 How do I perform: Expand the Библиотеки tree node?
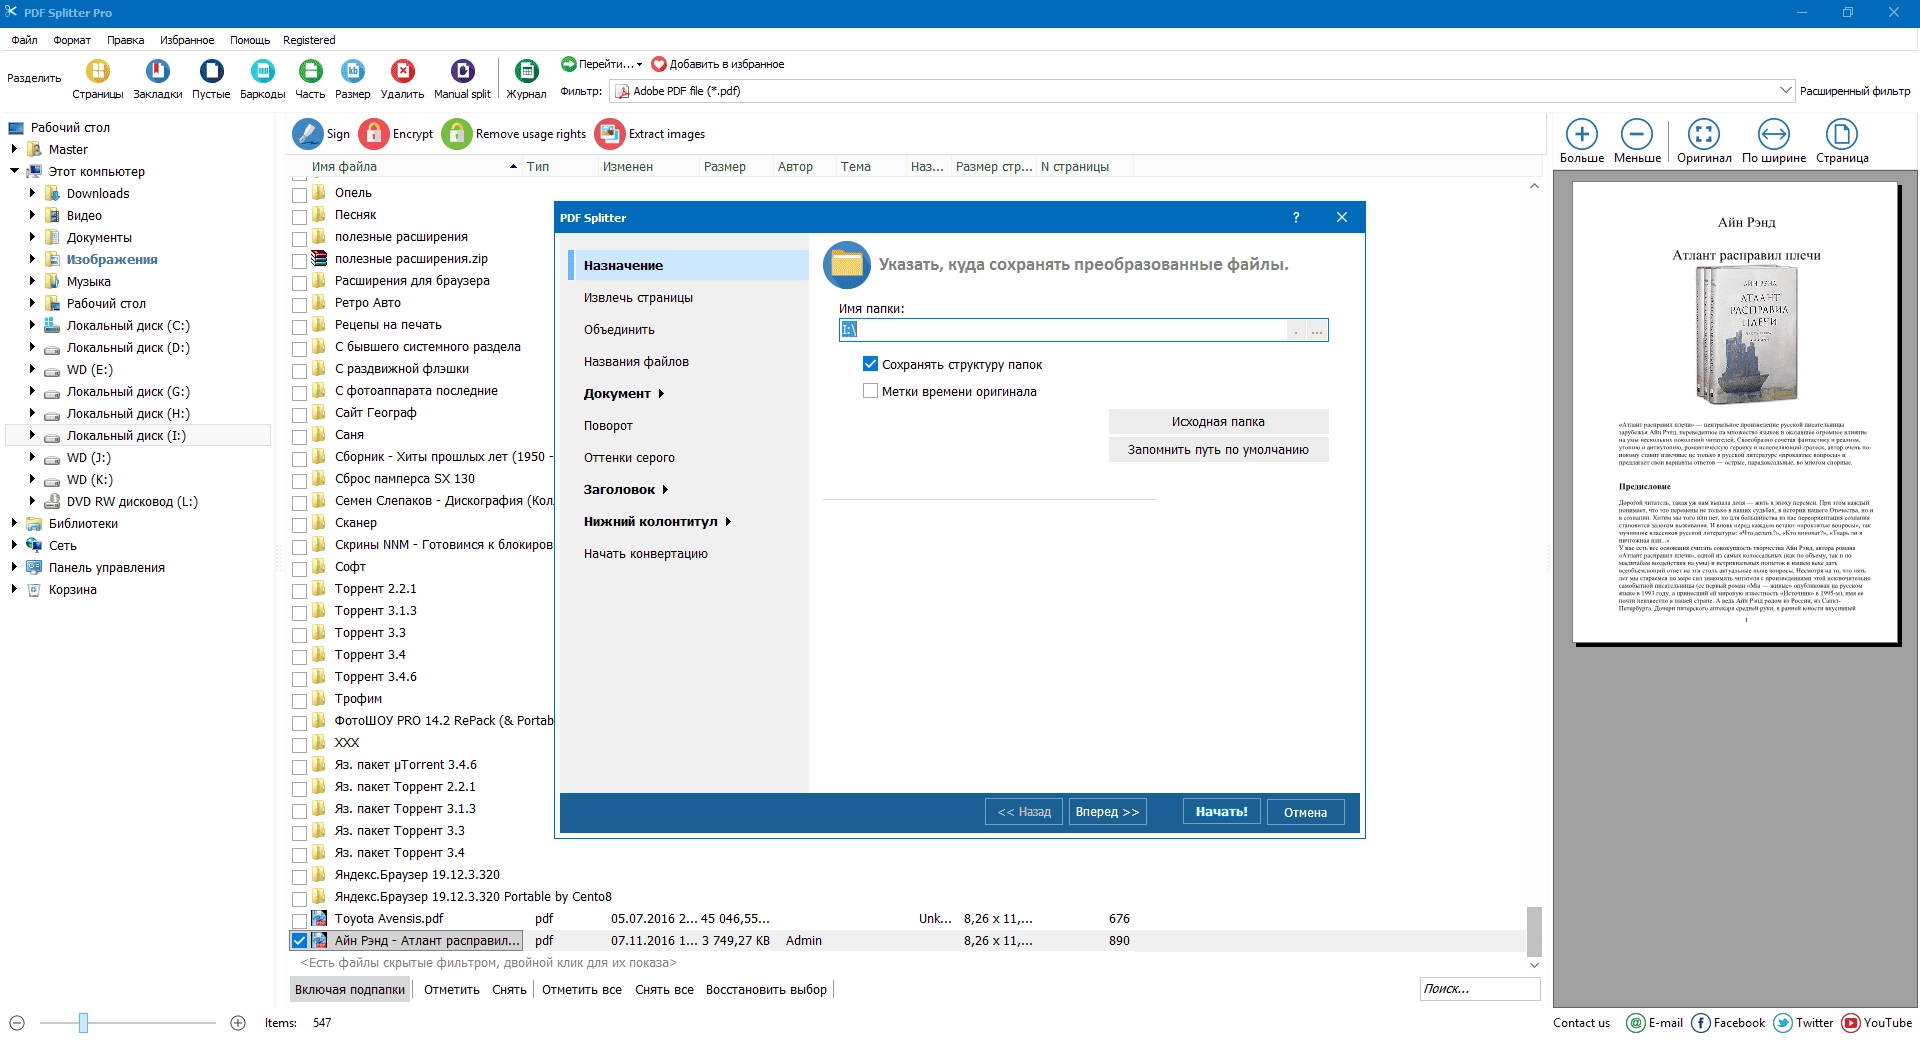(15, 523)
